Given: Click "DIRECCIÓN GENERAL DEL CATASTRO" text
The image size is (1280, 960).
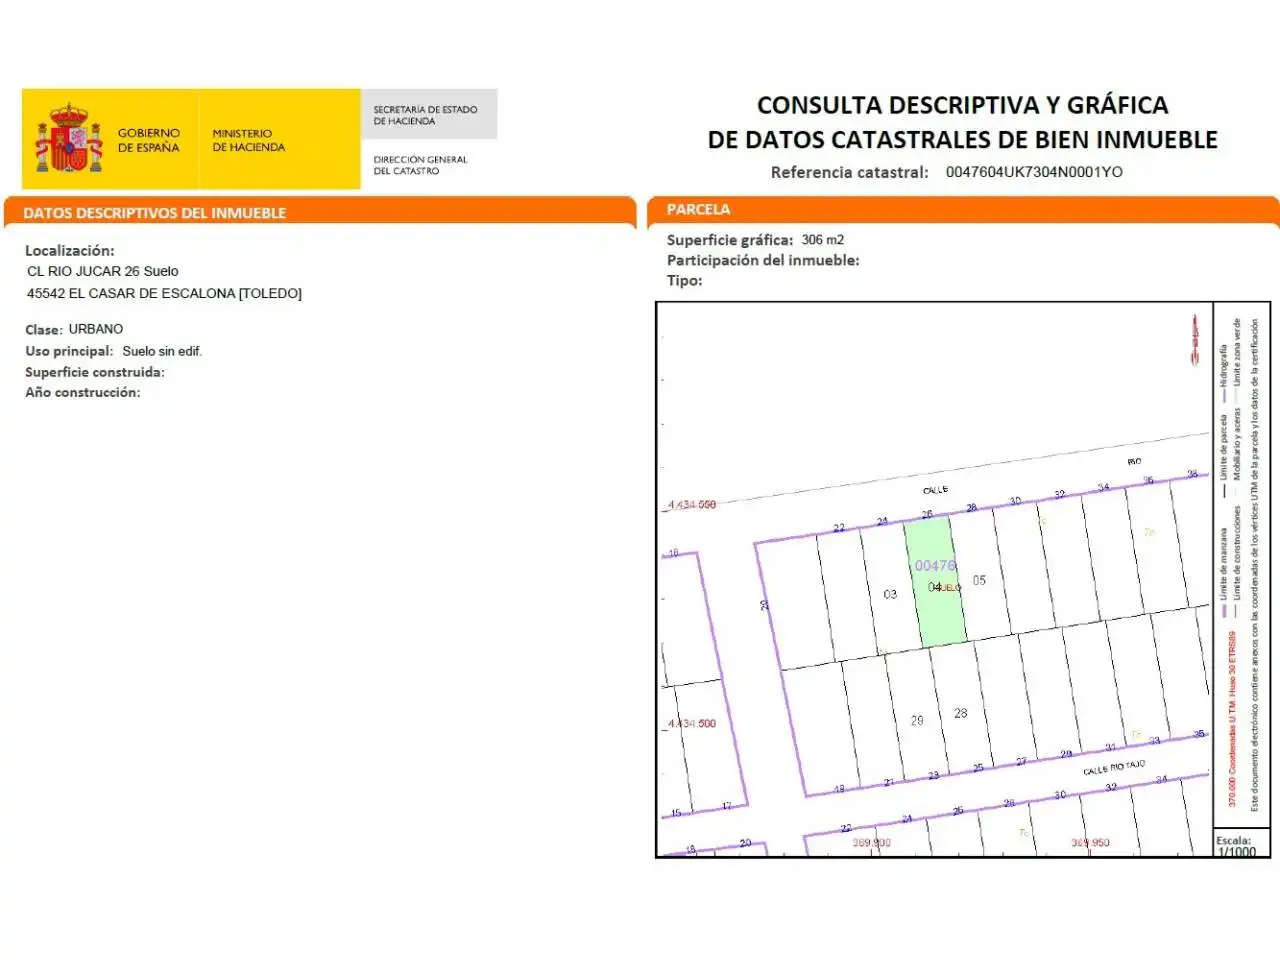Looking at the screenshot, I should [x=420, y=165].
